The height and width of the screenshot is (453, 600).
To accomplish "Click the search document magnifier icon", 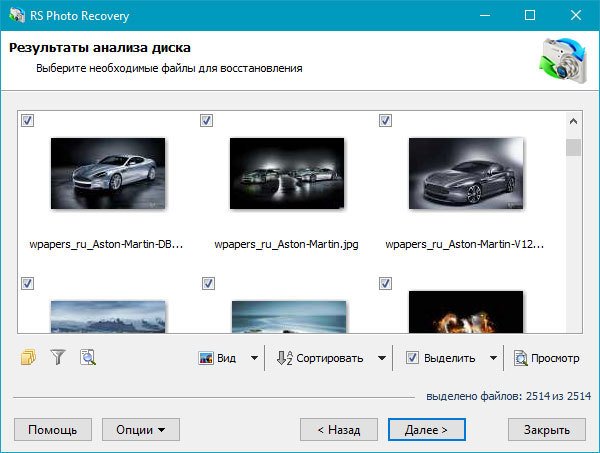I will [x=88, y=358].
